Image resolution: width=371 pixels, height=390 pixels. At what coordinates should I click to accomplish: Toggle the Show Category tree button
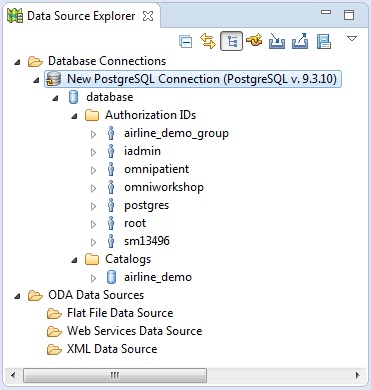click(231, 41)
